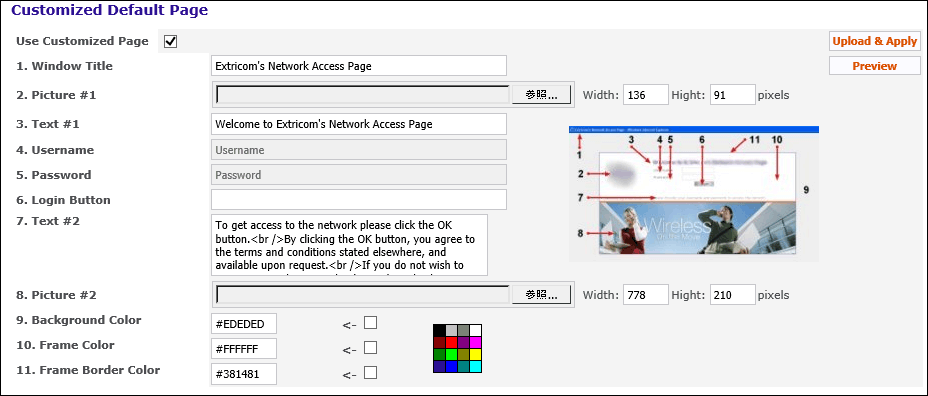Screen dimensions: 928x396
Task: Click the Username field
Action: (x=359, y=150)
